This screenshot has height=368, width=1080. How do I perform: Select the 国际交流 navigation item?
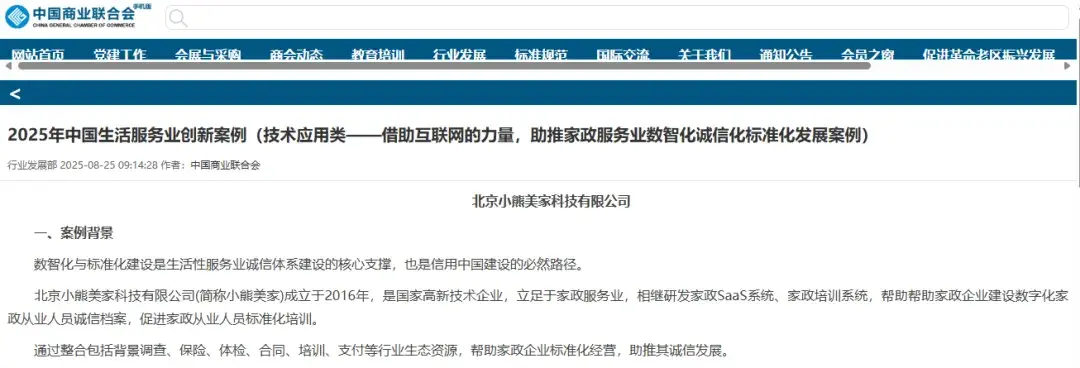click(x=623, y=55)
